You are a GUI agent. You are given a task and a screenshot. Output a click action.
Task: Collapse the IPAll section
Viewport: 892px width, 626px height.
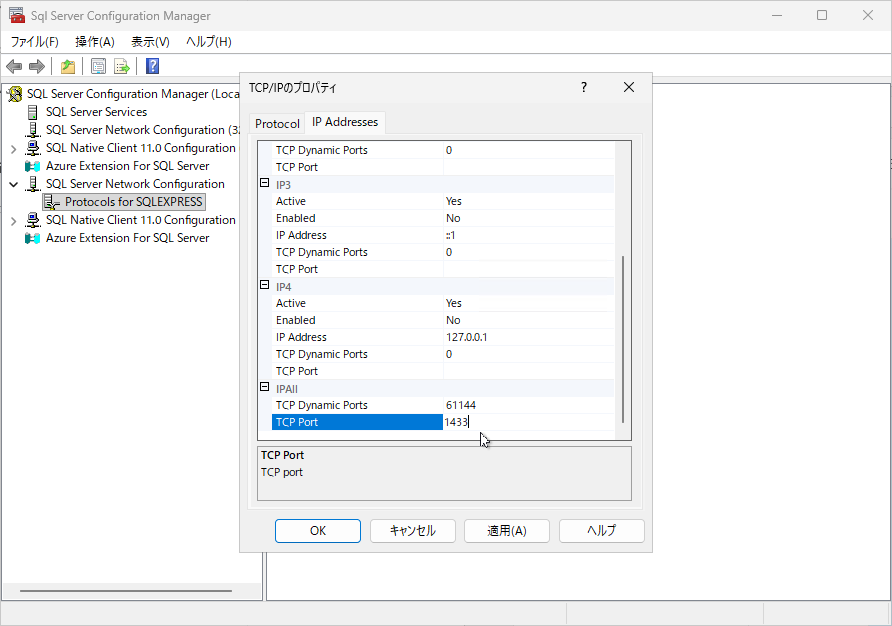click(x=265, y=388)
